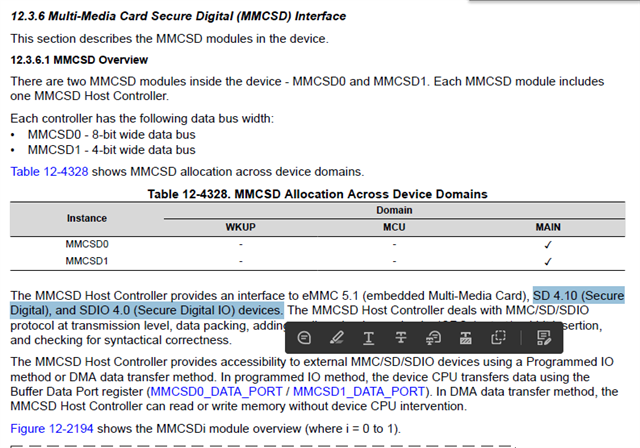Image resolution: width=640 pixels, height=448 pixels.
Task: Click the MMCSD0 instance table cell
Action: pos(87,244)
